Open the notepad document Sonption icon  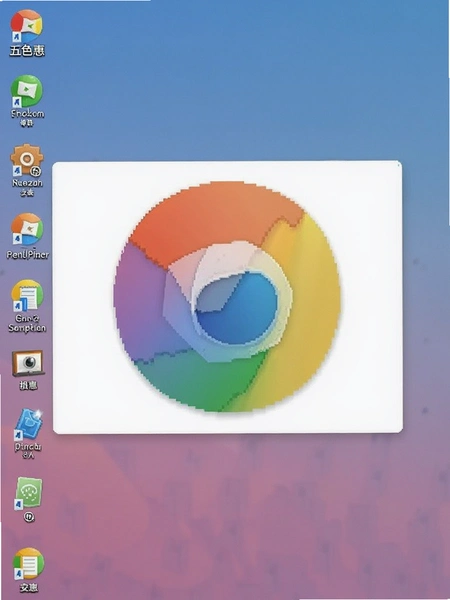(x=27, y=295)
